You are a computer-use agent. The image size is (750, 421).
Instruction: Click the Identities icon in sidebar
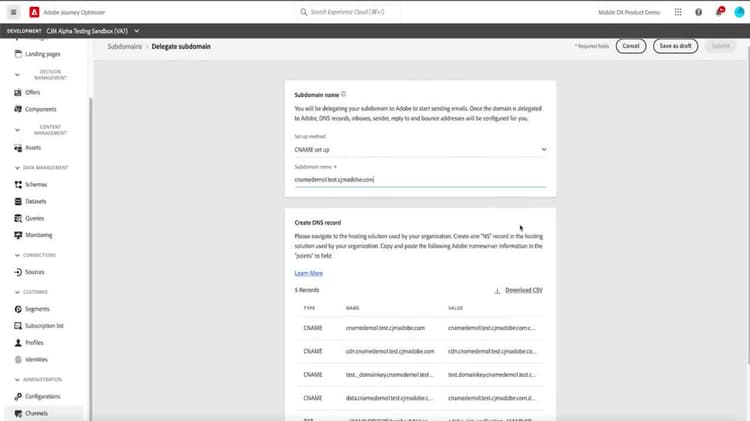(x=18, y=359)
